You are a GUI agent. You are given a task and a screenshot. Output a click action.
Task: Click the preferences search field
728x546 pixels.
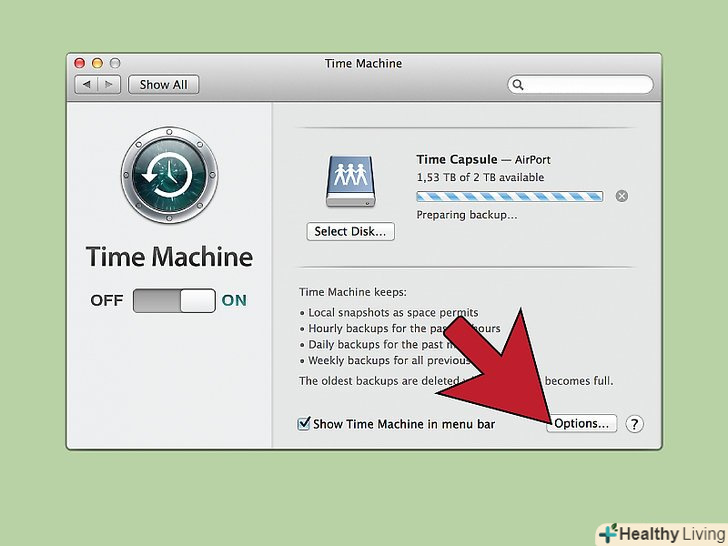click(580, 84)
